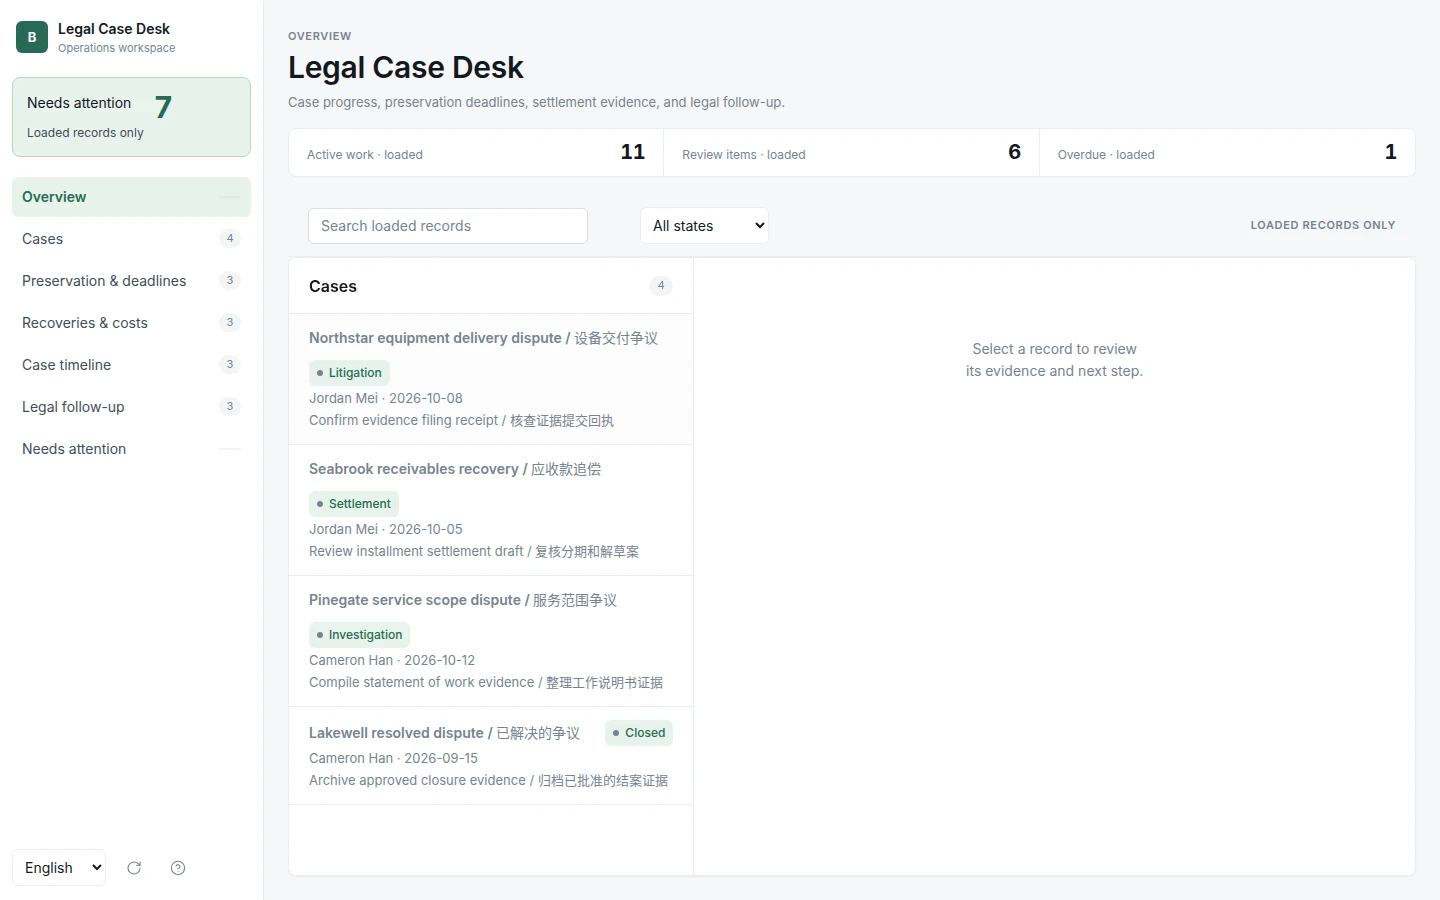Expand the All states filter dropdown
Image resolution: width=1440 pixels, height=900 pixels.
[704, 226]
